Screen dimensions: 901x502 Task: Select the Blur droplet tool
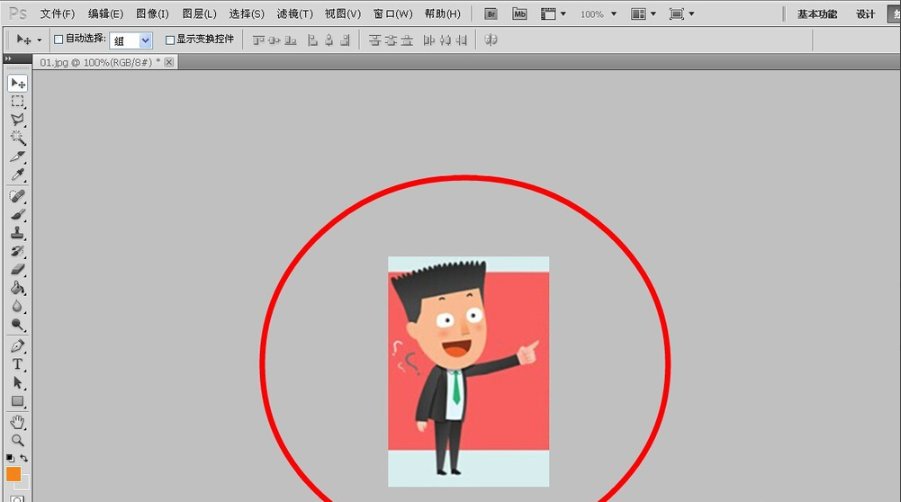pos(17,306)
